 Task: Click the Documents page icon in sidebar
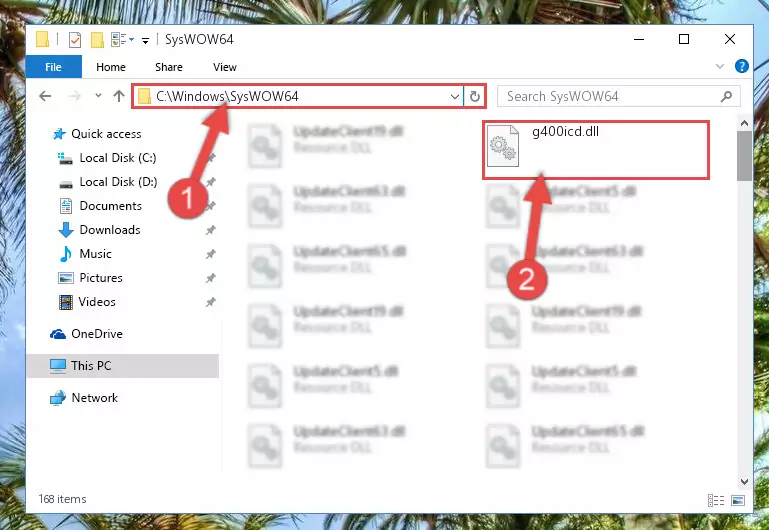coord(66,206)
